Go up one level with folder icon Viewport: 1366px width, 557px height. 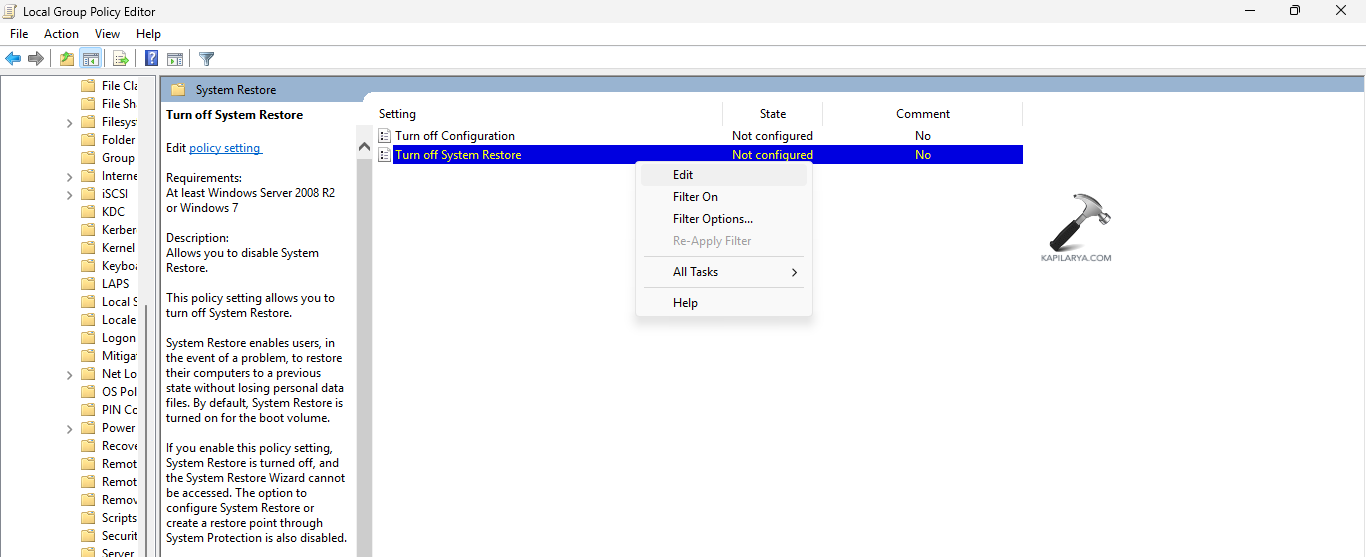click(66, 59)
